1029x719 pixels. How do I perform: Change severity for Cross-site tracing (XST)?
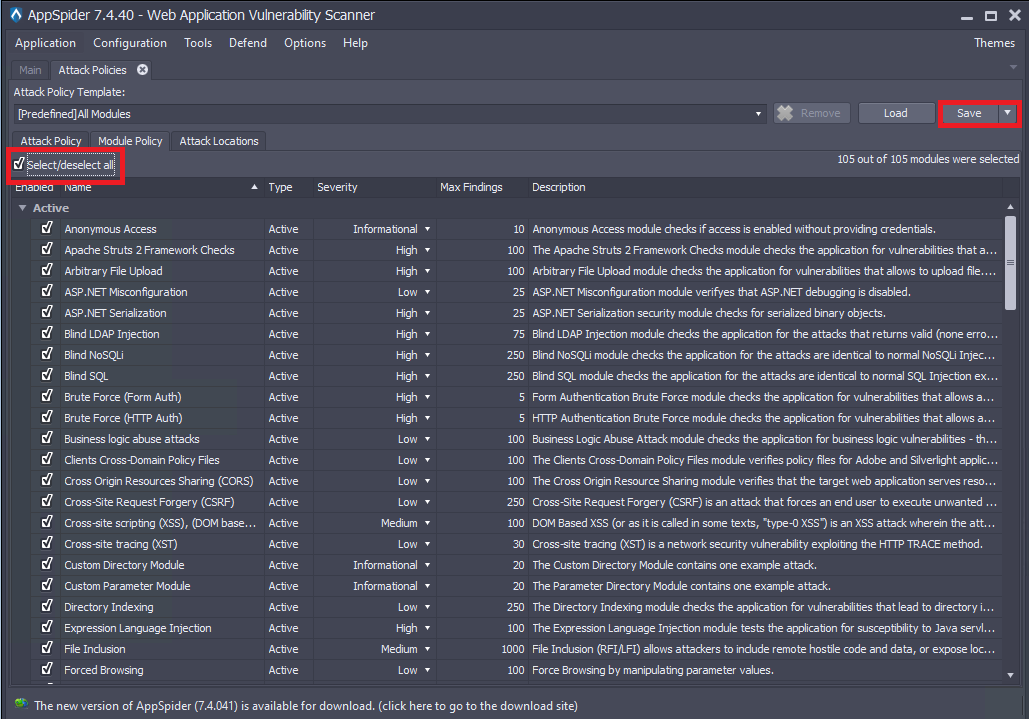[x=427, y=544]
